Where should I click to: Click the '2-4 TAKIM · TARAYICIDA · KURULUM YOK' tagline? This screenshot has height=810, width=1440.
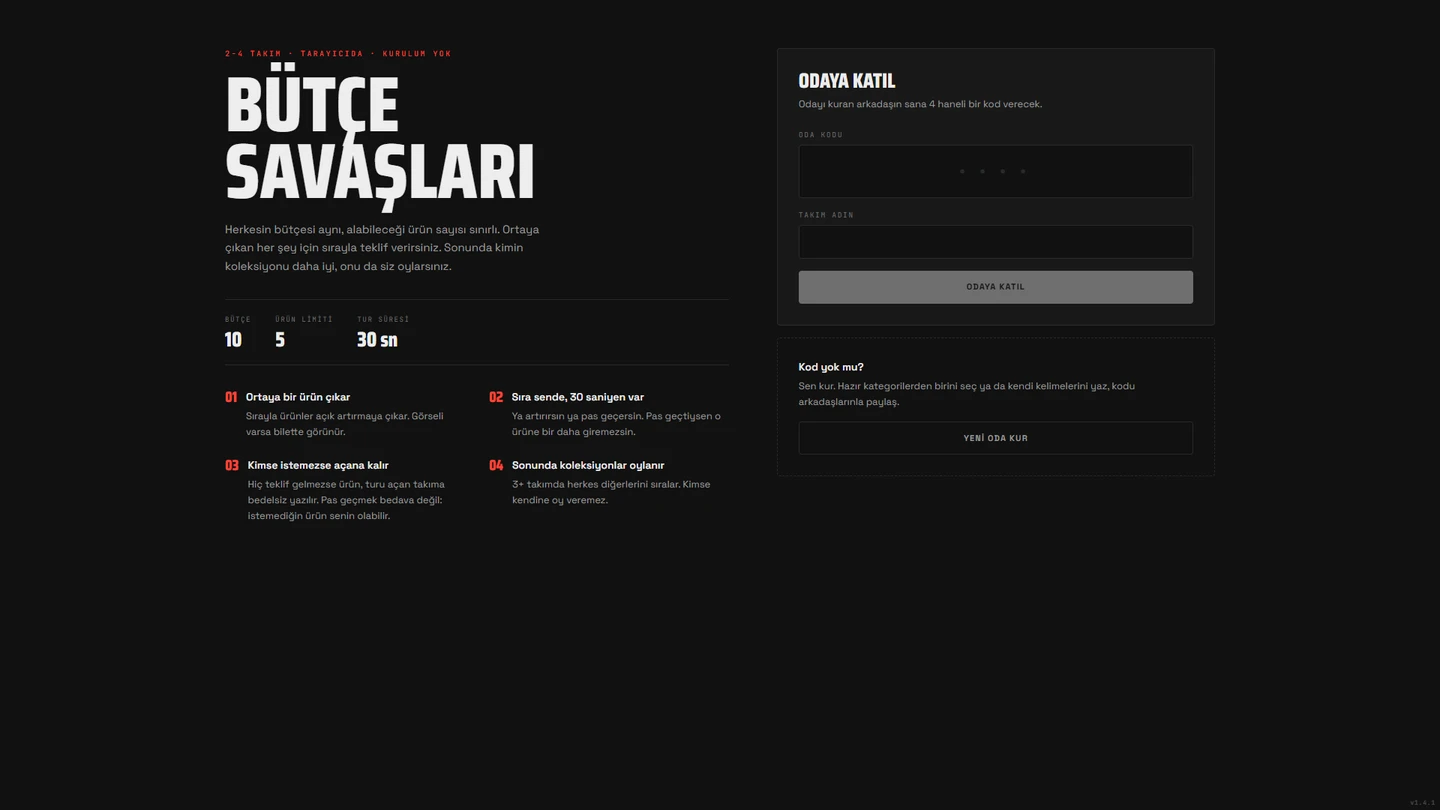338,54
